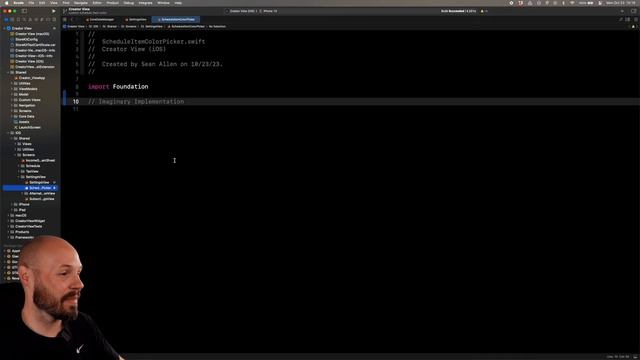Click the build warning triangle icon
The image size is (640, 360).
[x=482, y=11]
